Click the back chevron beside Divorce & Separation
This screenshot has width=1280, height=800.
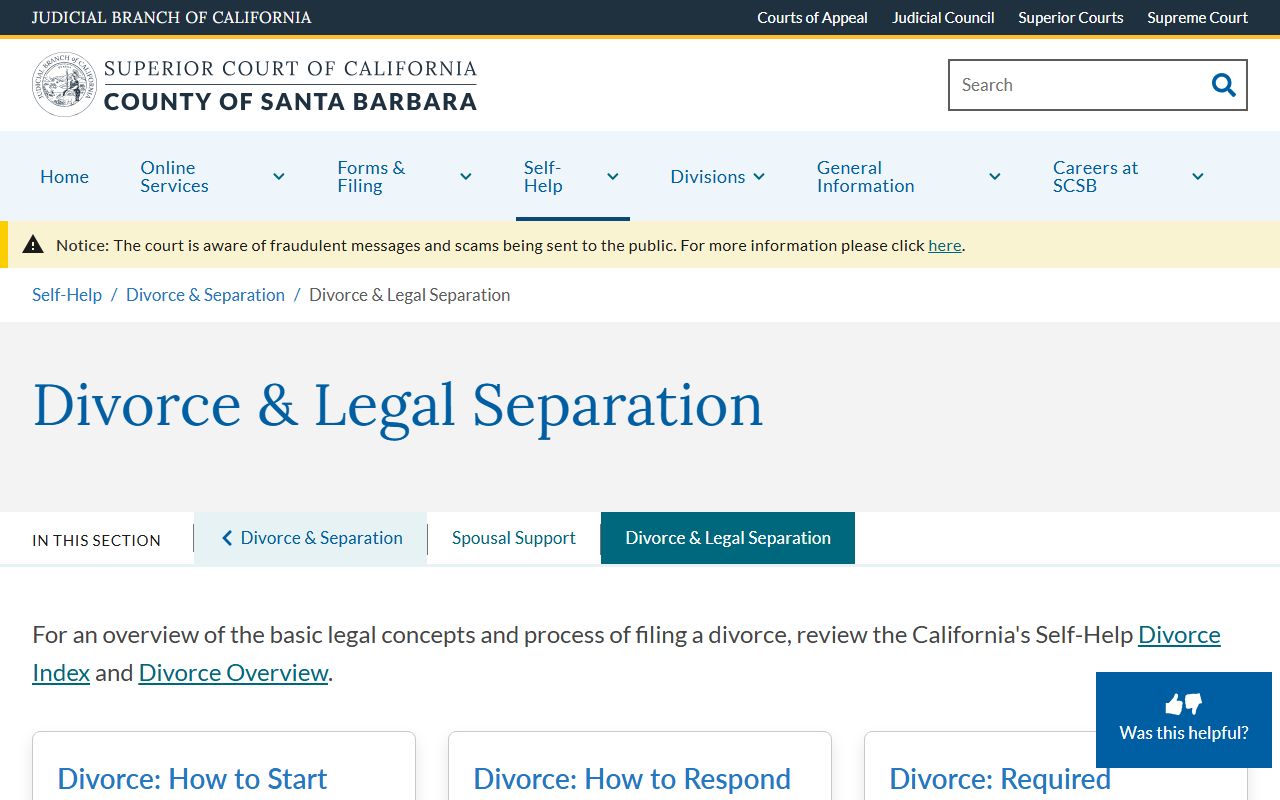(227, 538)
